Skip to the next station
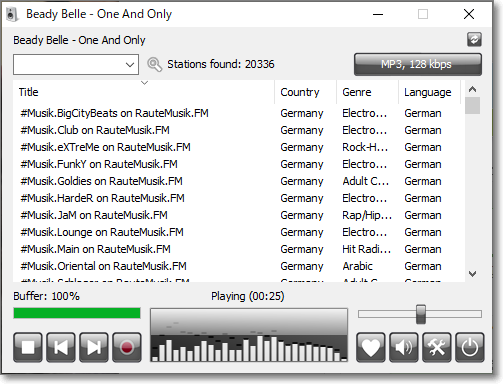The width and height of the screenshot is (503, 384). 94,347
